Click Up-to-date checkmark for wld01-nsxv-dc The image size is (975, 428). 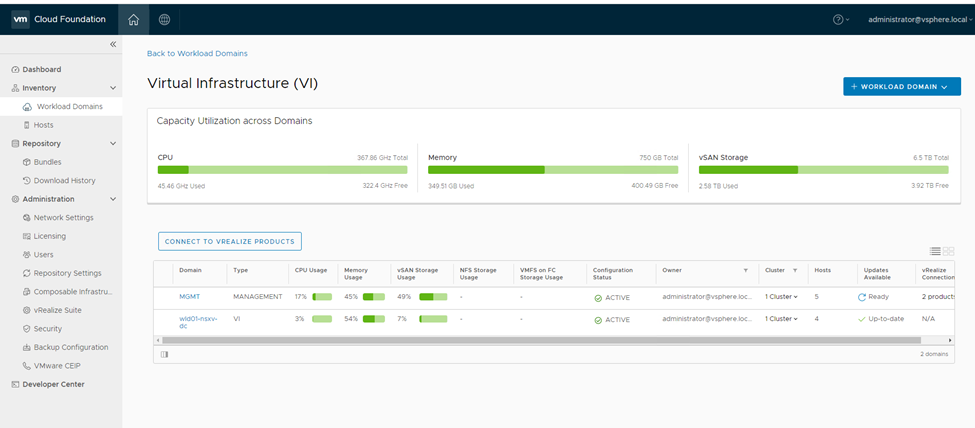point(862,319)
